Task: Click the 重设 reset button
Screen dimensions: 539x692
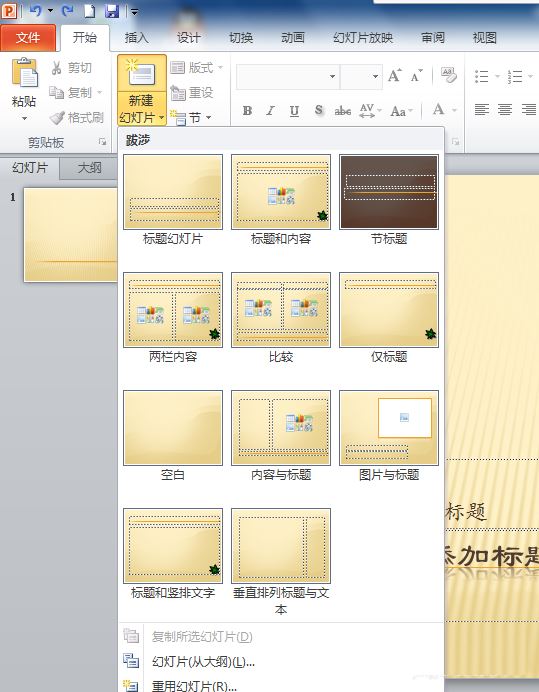Action: [x=192, y=93]
